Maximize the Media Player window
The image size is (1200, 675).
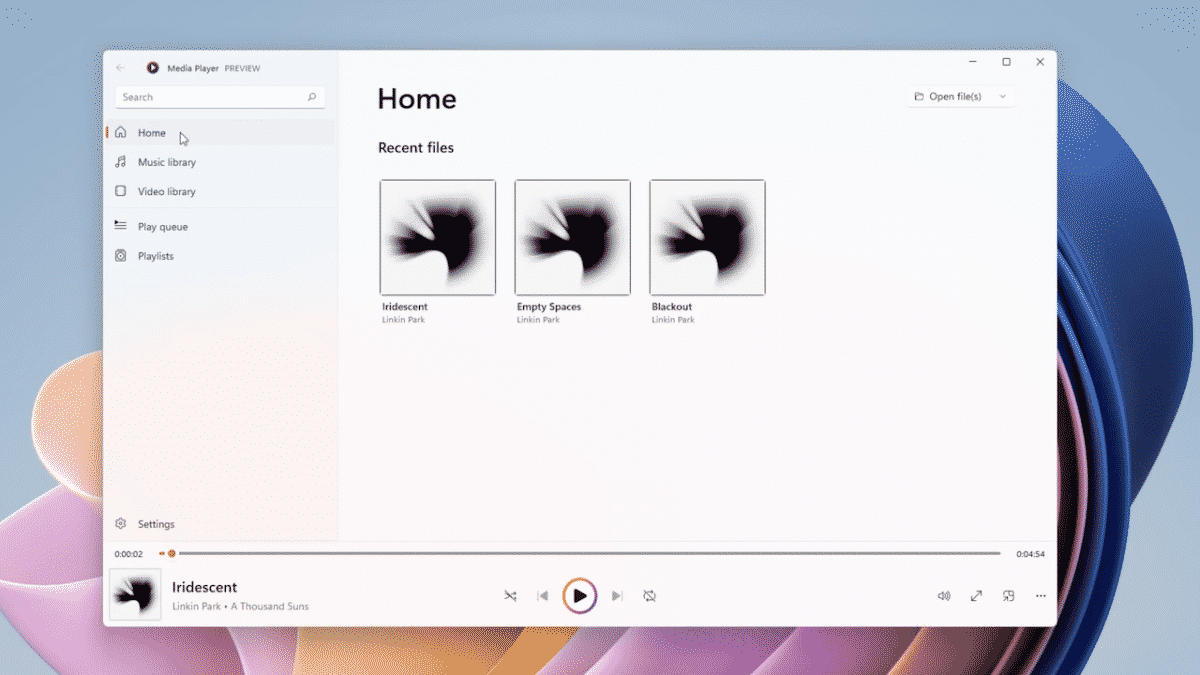[1006, 62]
